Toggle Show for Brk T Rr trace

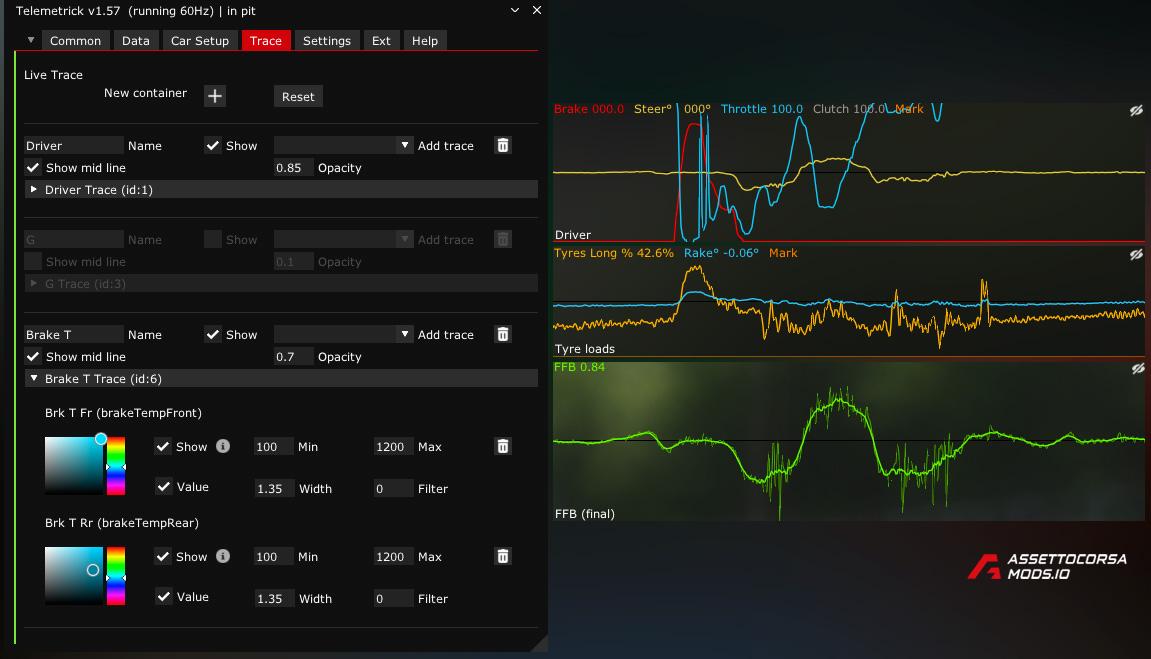tap(163, 556)
